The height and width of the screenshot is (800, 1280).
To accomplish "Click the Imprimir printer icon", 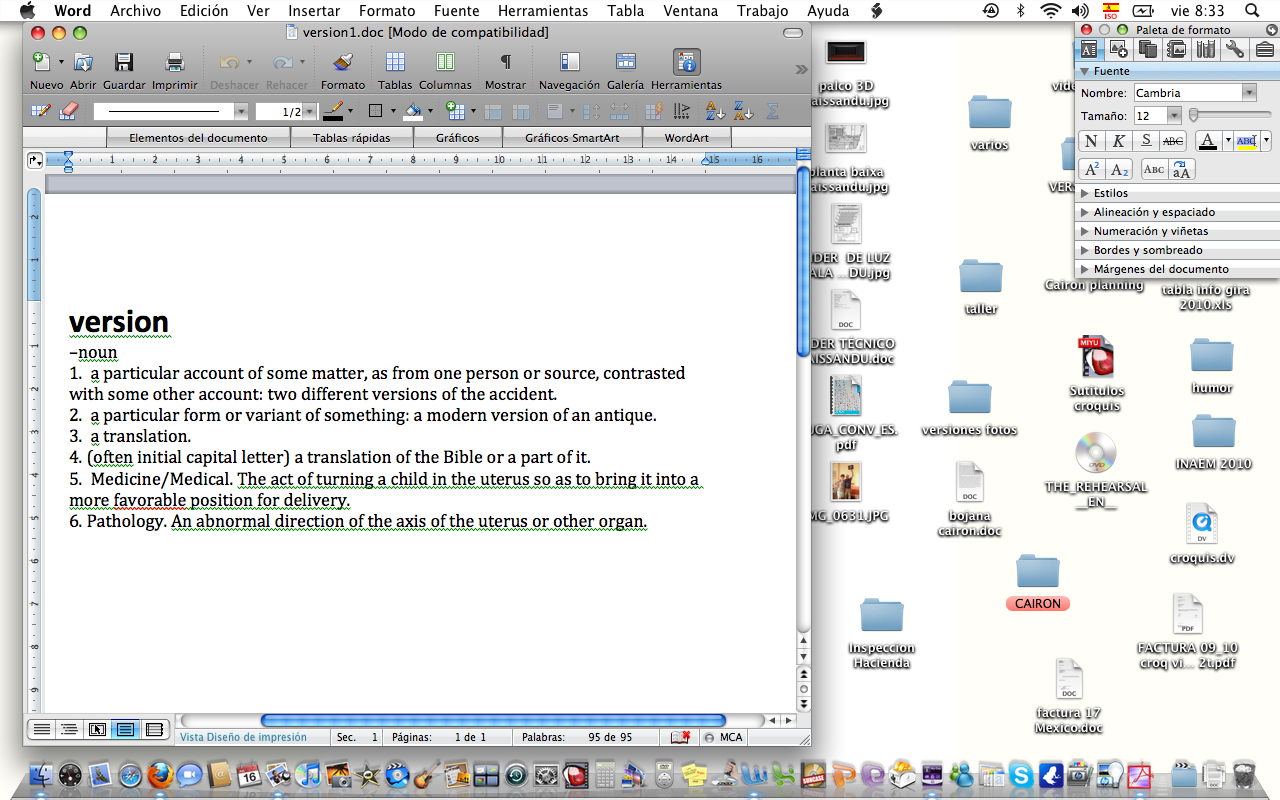I will point(174,63).
